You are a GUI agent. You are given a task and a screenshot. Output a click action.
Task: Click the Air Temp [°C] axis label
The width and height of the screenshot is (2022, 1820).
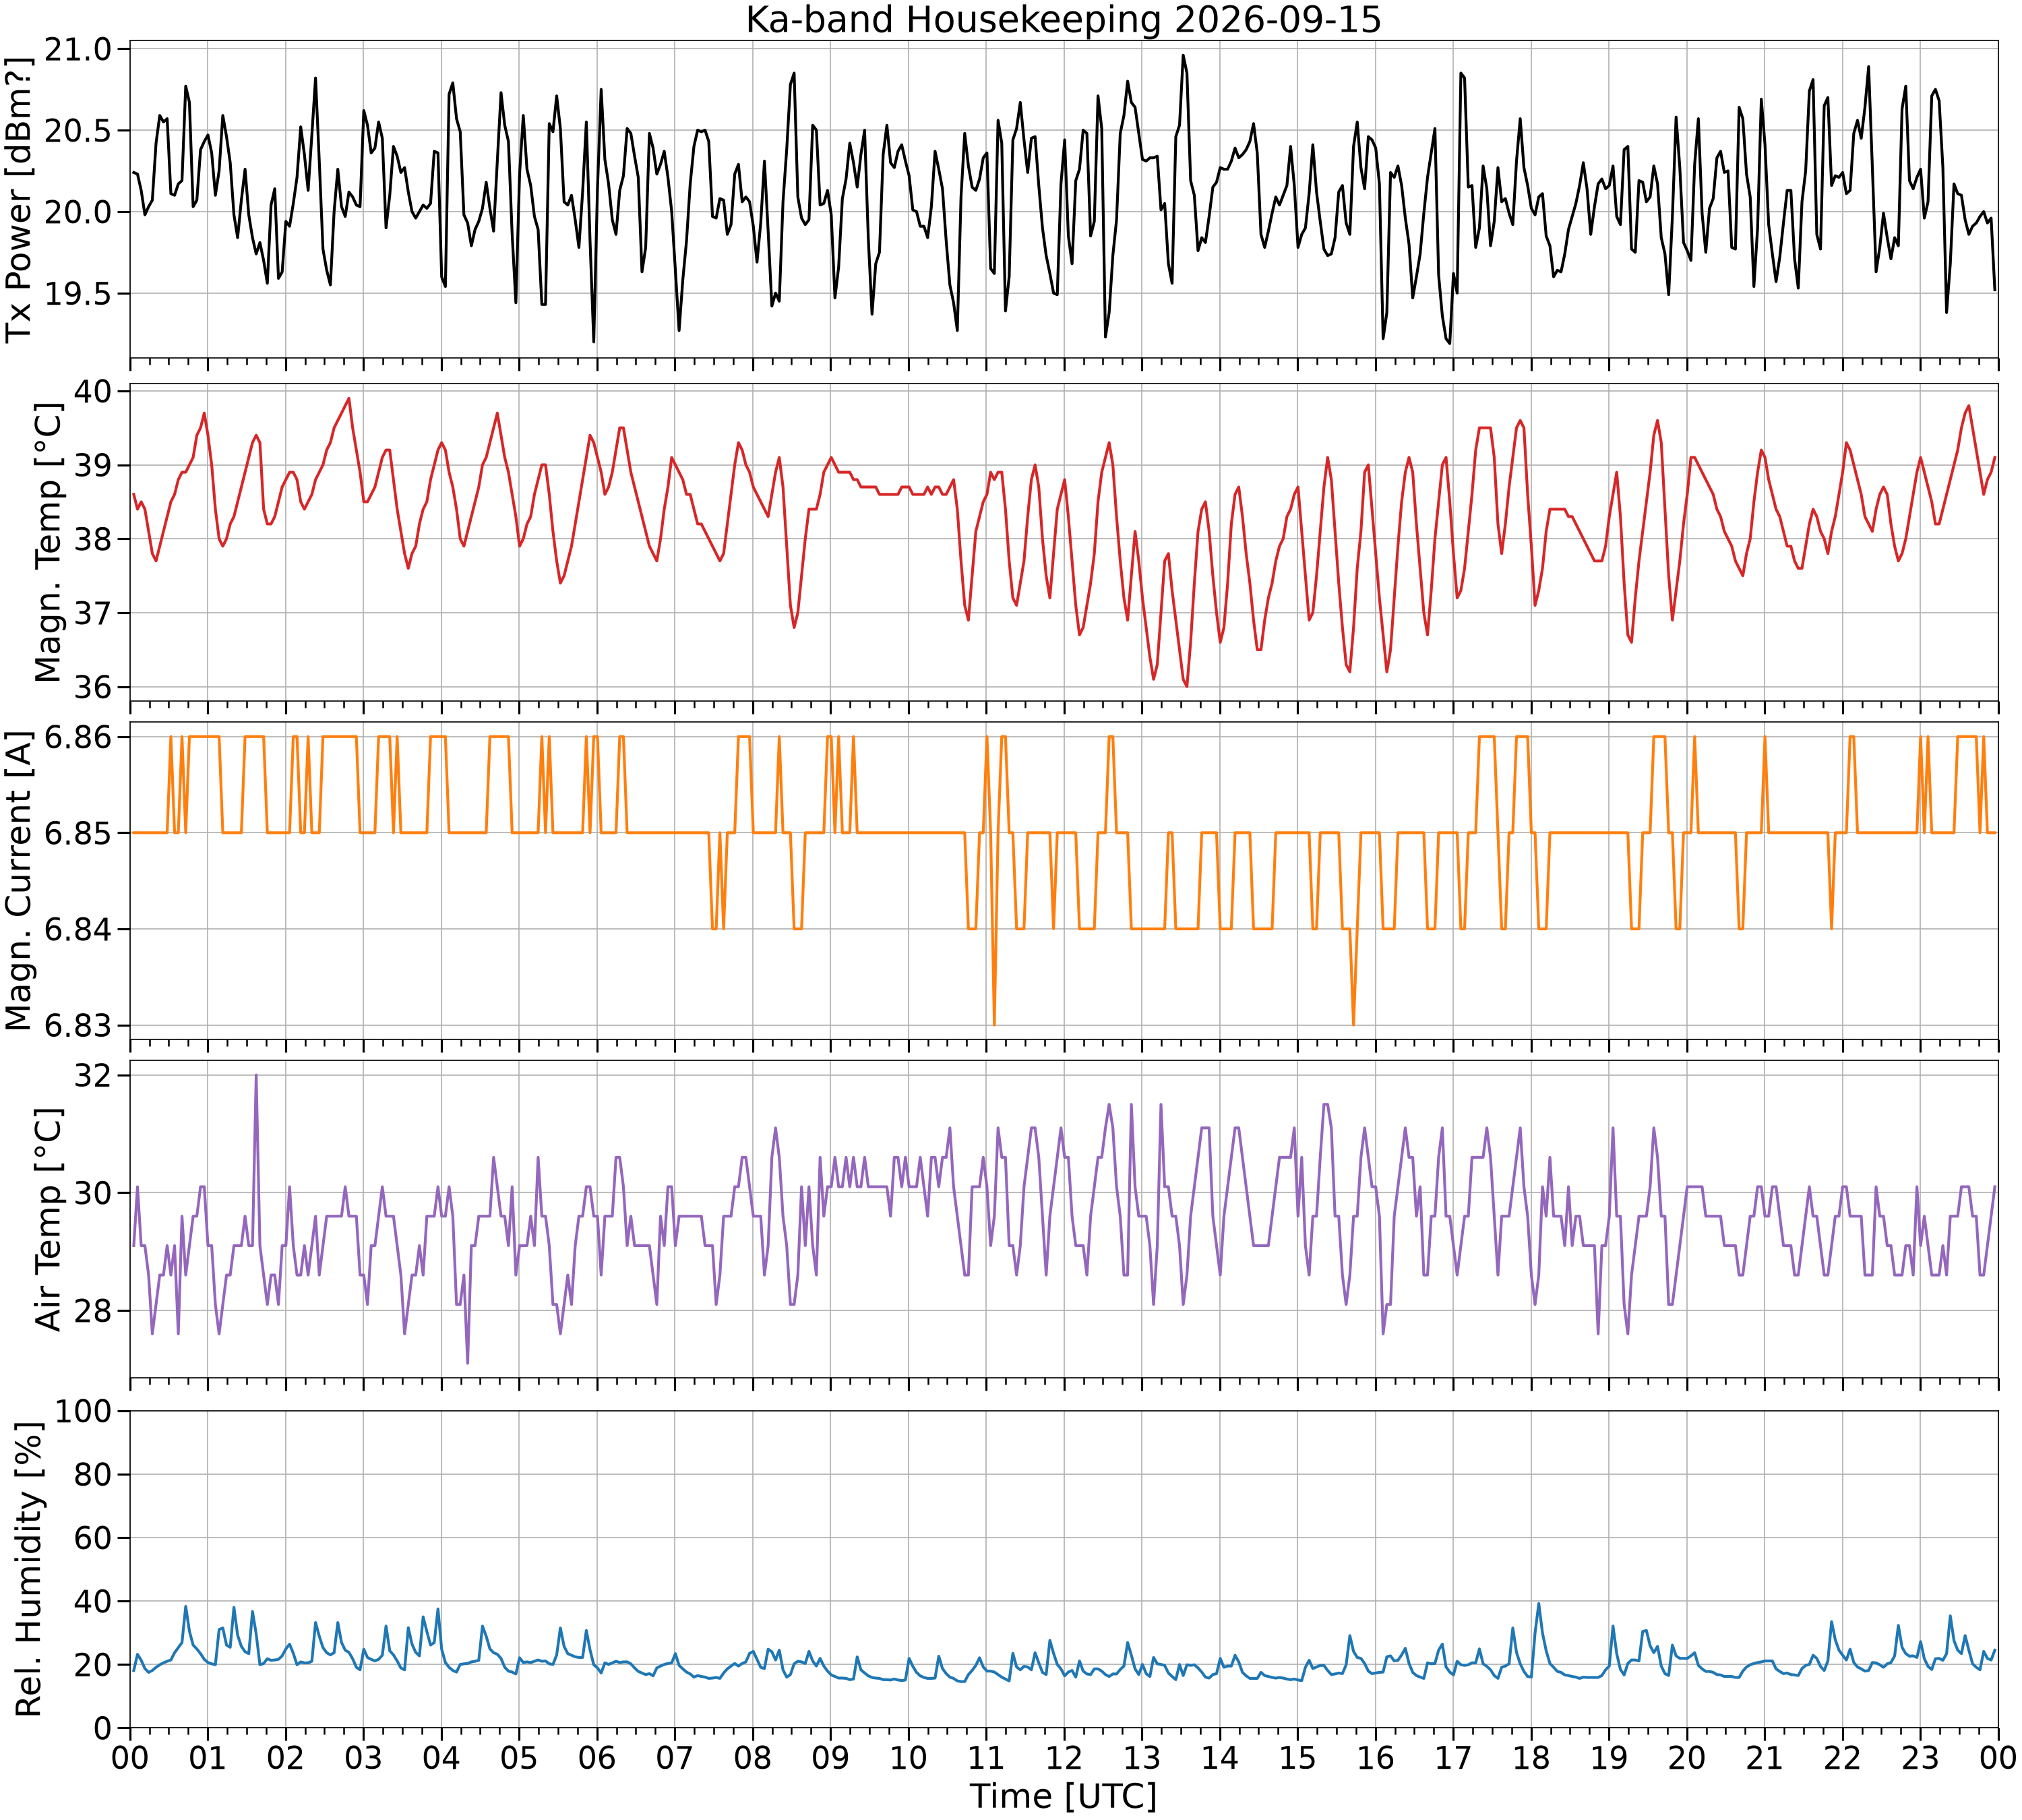coord(48,1219)
